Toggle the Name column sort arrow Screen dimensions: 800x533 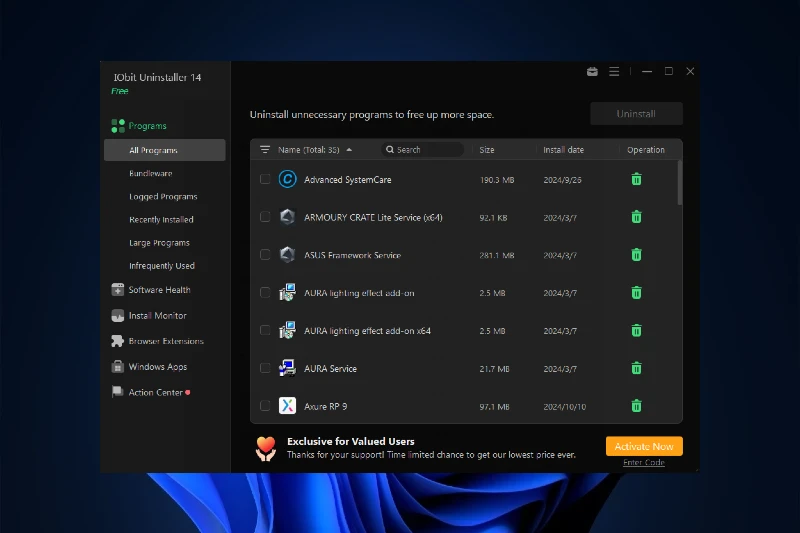pyautogui.click(x=349, y=150)
